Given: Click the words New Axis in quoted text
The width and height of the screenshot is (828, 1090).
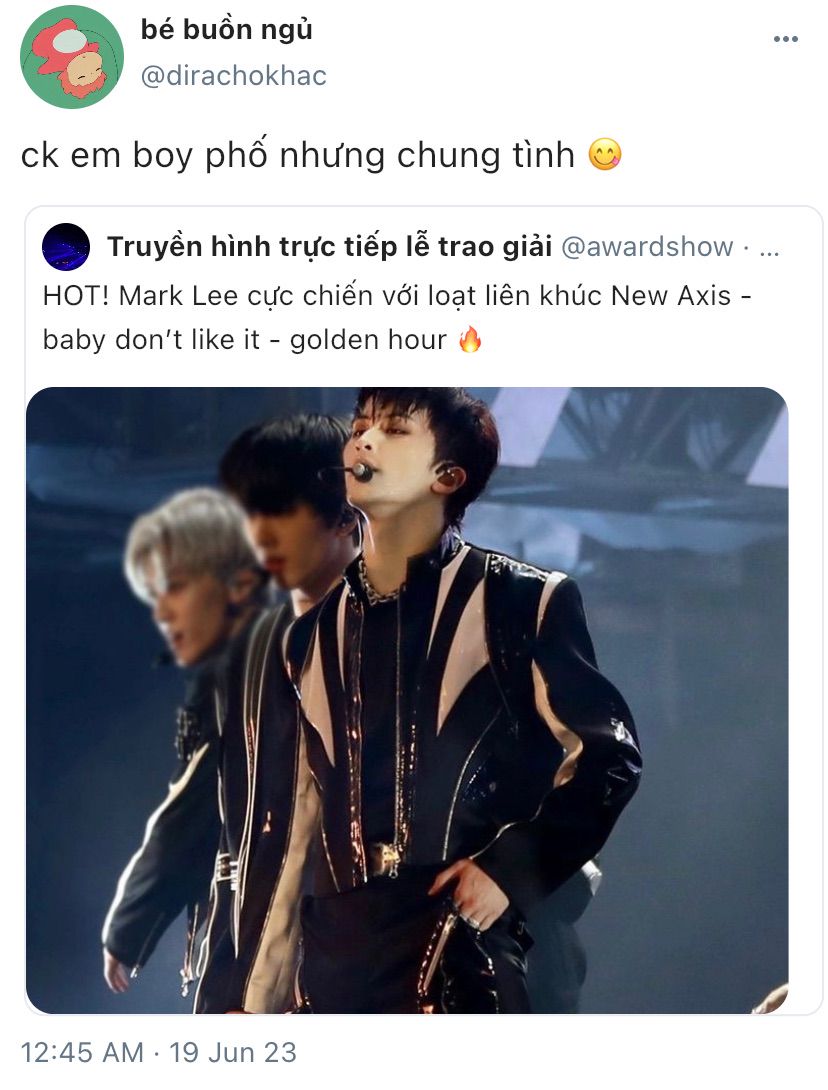Looking at the screenshot, I should pos(671,296).
